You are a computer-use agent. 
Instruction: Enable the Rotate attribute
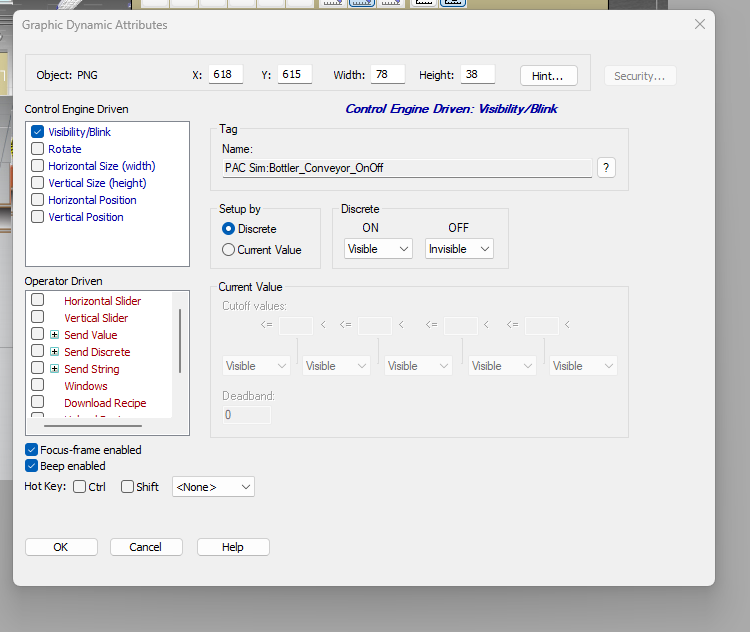(37, 149)
